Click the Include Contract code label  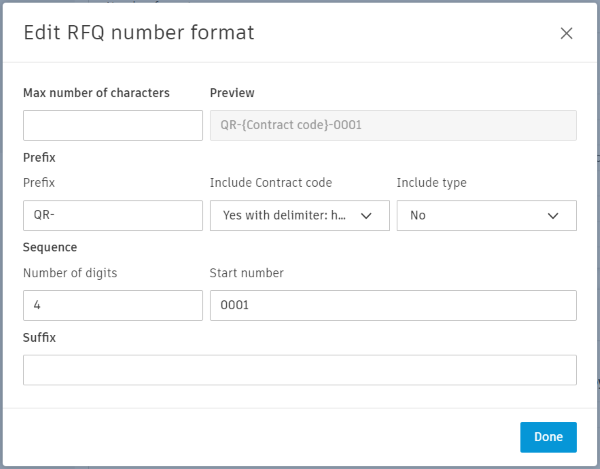pyautogui.click(x=271, y=183)
